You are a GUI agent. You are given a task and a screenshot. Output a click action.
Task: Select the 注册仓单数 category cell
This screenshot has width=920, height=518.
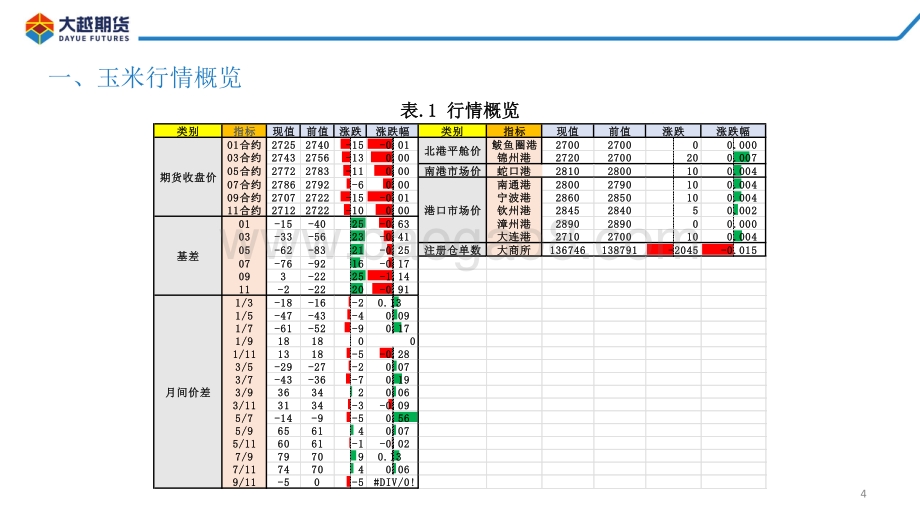coord(452,250)
